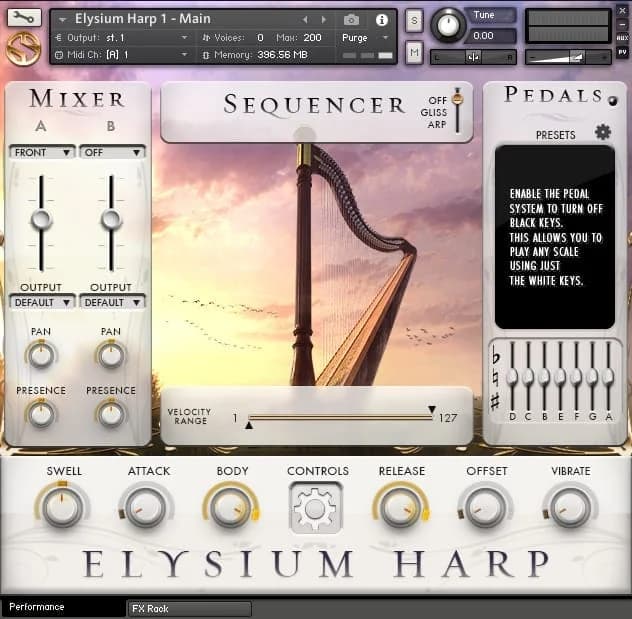
Task: Go to next instrument with the right arrow
Action: pyautogui.click(x=323, y=19)
